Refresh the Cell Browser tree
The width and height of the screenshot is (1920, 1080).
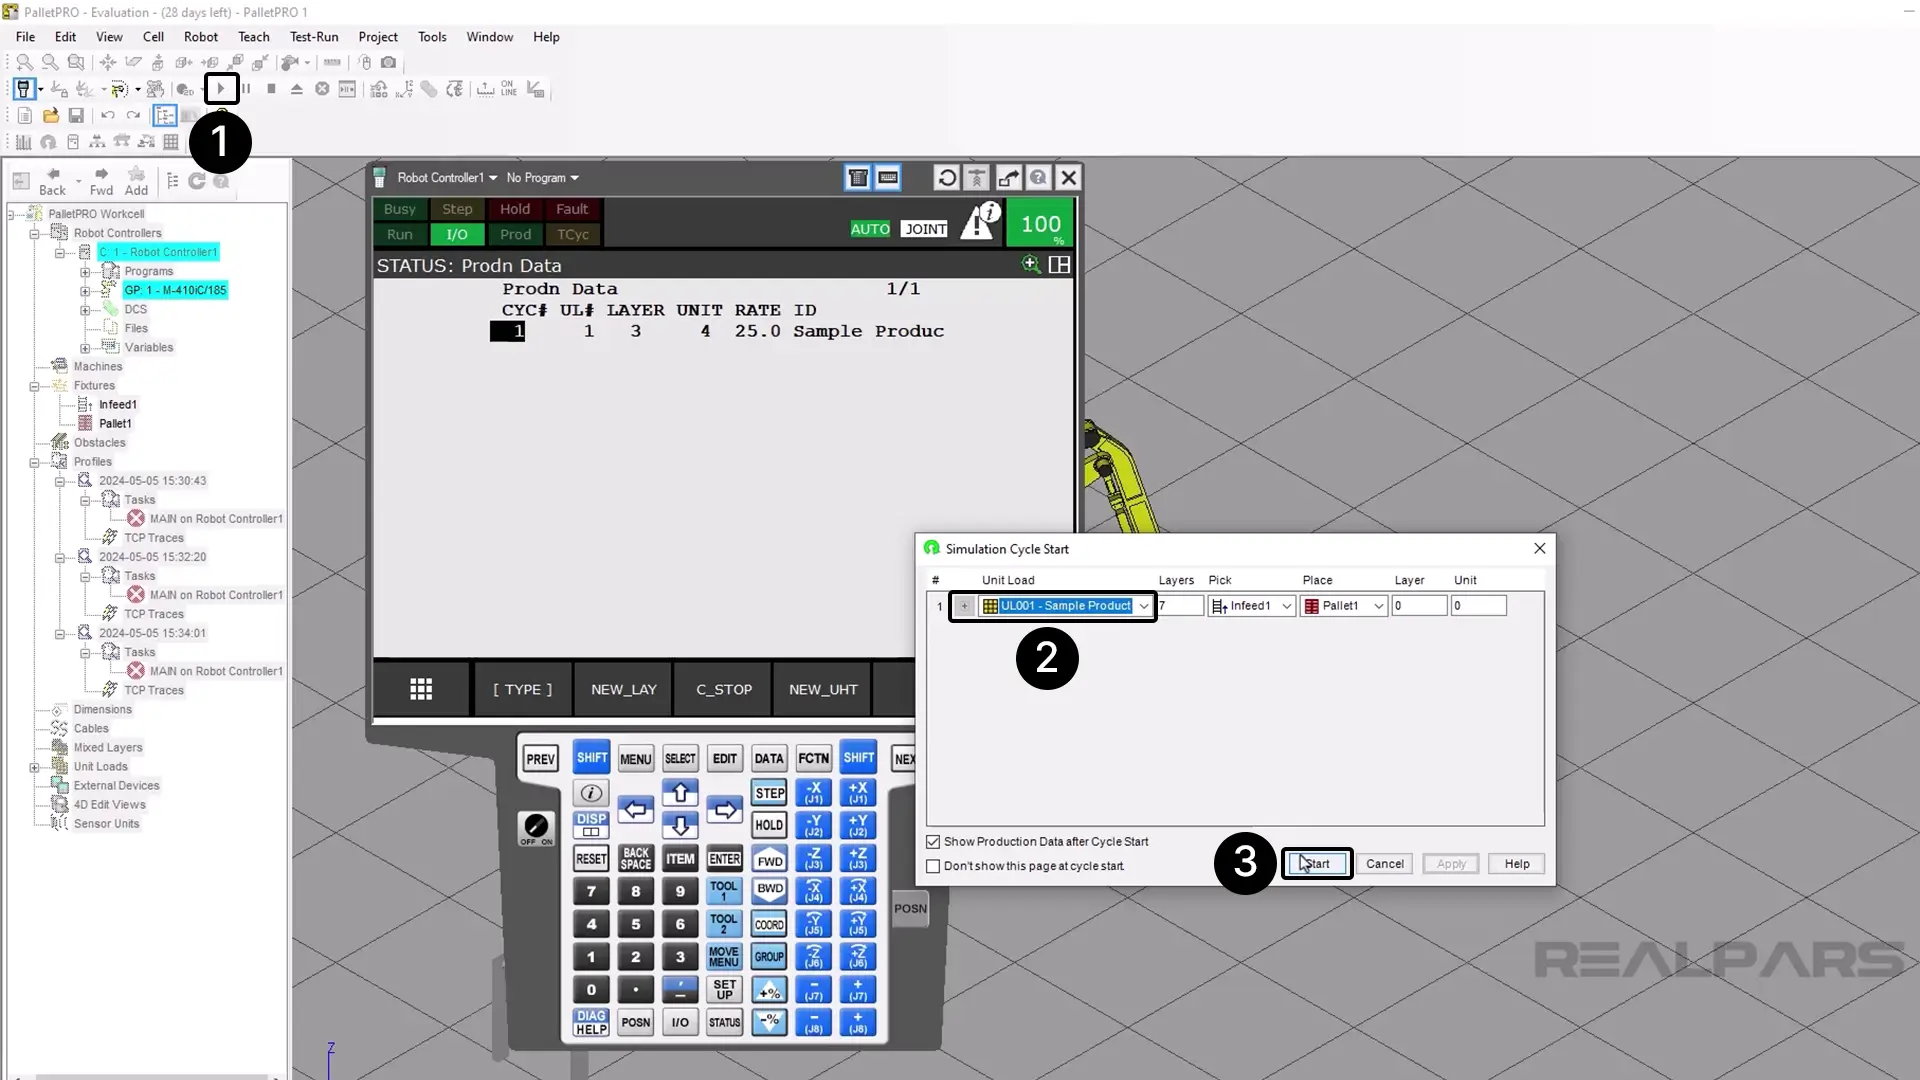point(197,181)
